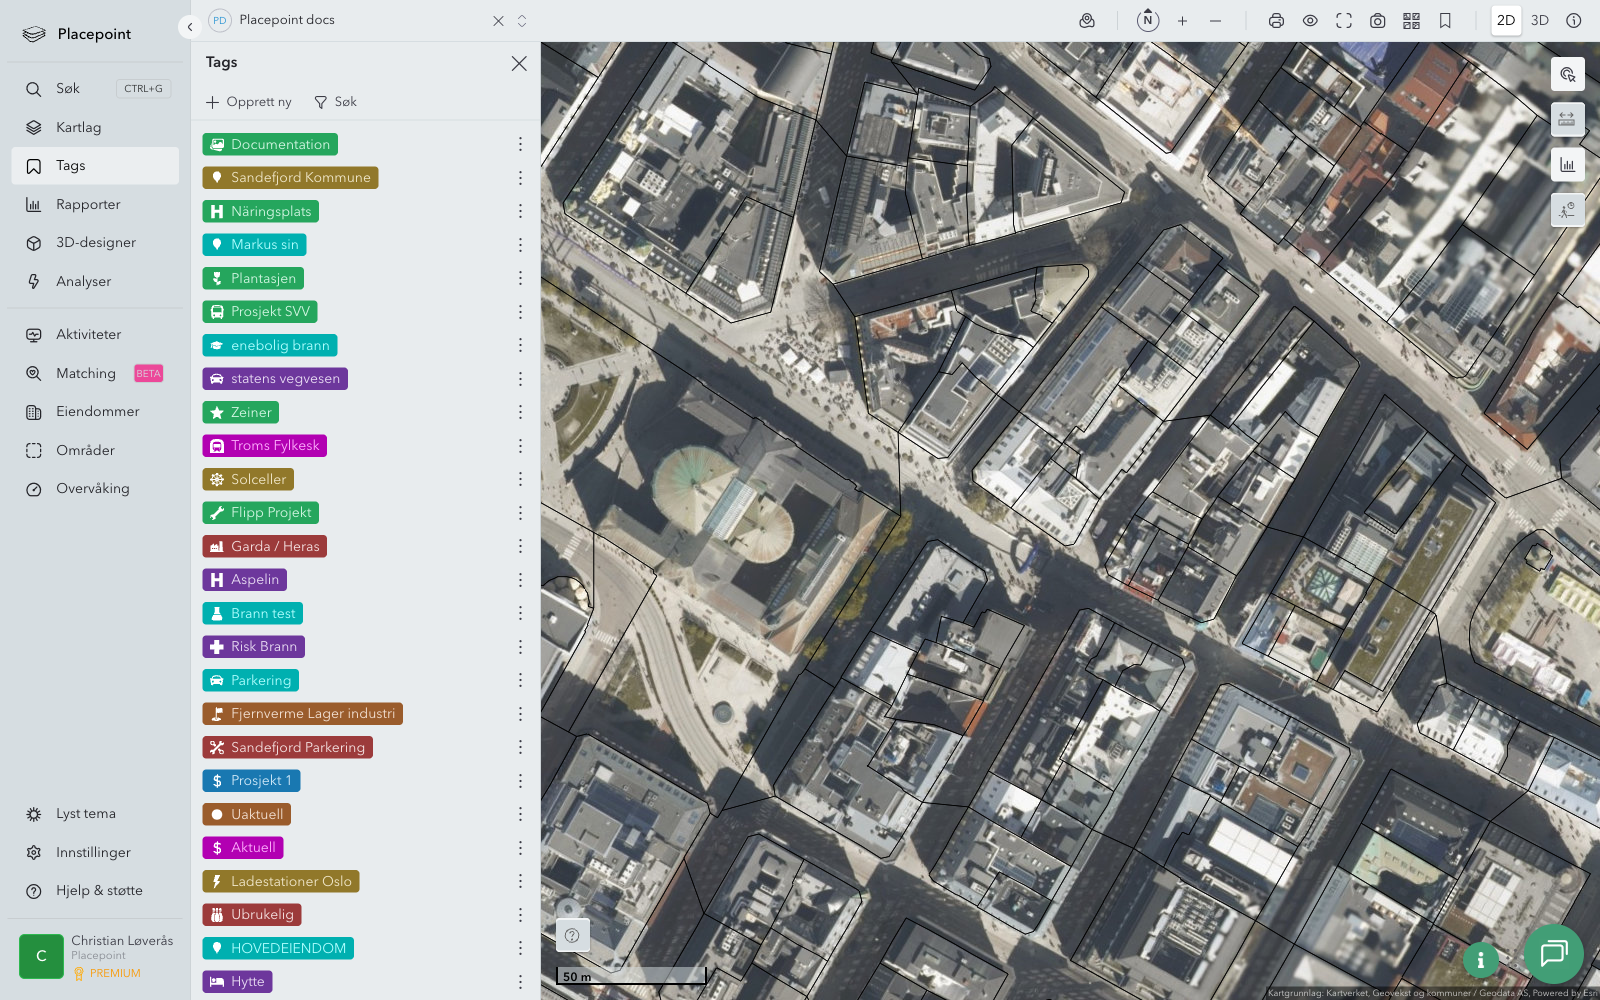
Task: Expand the Placepoint docs project selector
Action: [x=521, y=21]
